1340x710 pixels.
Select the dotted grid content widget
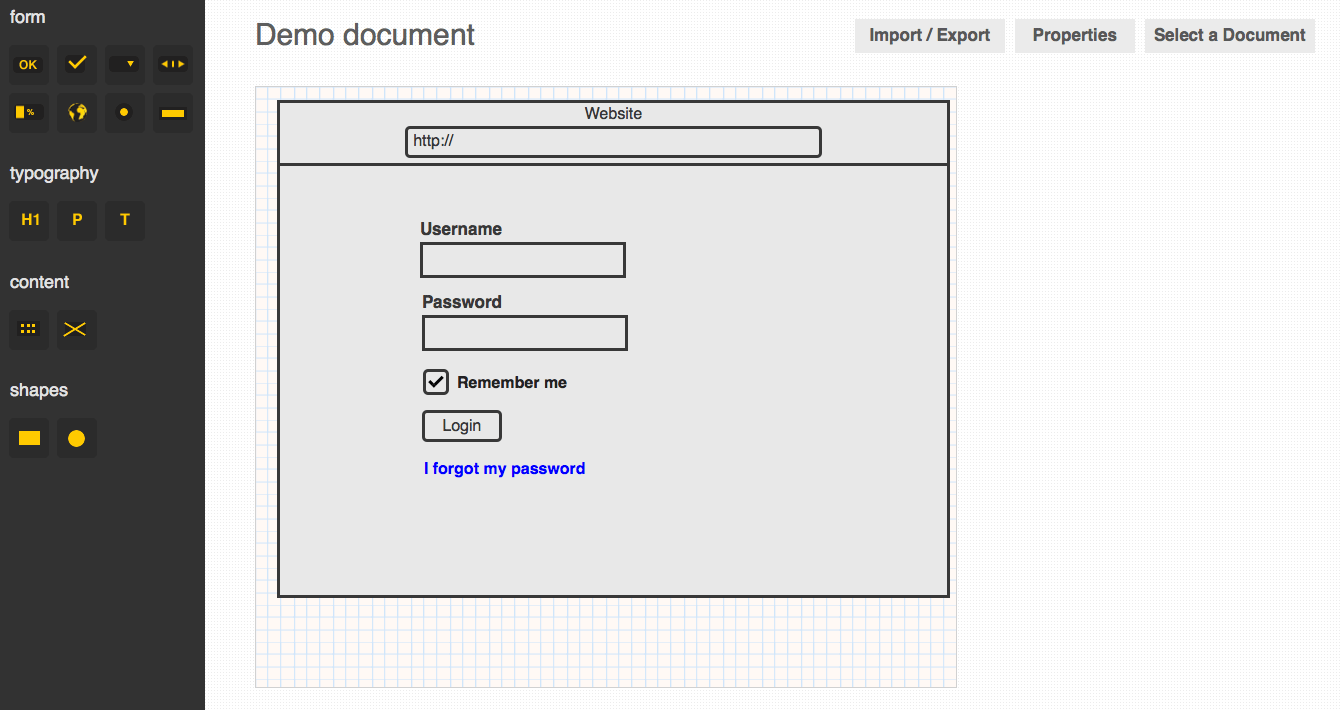point(29,329)
